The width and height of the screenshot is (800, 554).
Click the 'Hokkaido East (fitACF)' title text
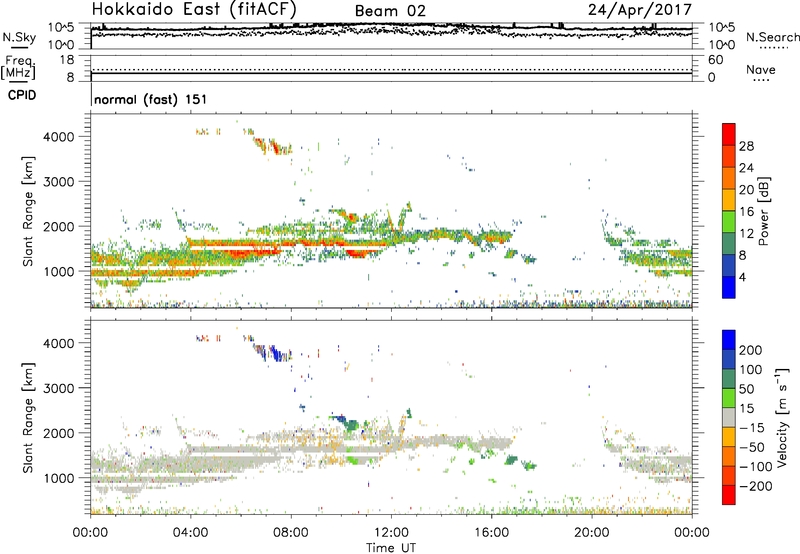tap(194, 10)
